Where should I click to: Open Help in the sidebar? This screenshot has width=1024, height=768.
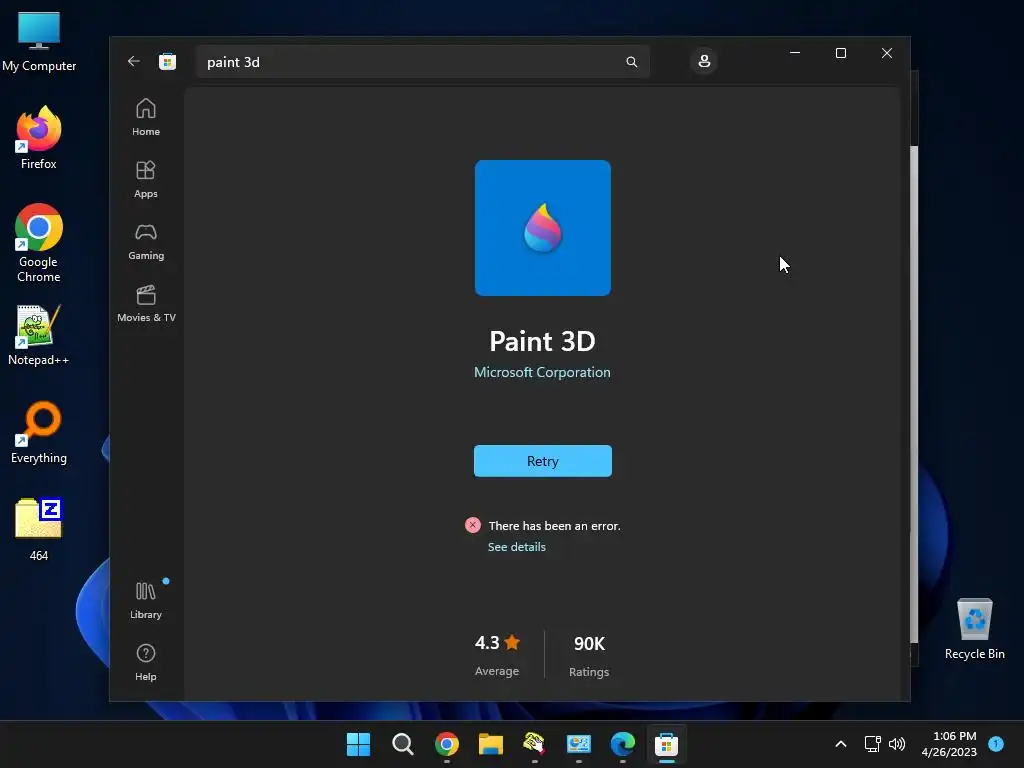pos(146,662)
